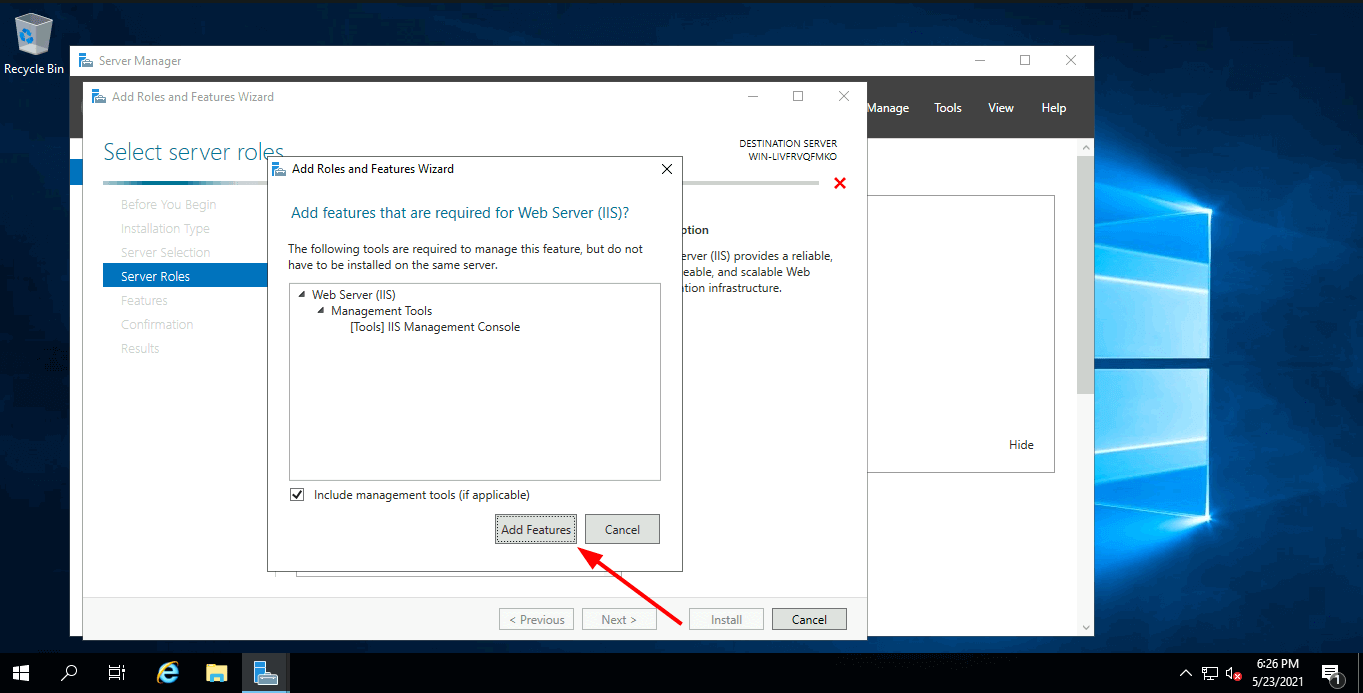Minimize the Server Manager window
1363x693 pixels.
point(979,61)
